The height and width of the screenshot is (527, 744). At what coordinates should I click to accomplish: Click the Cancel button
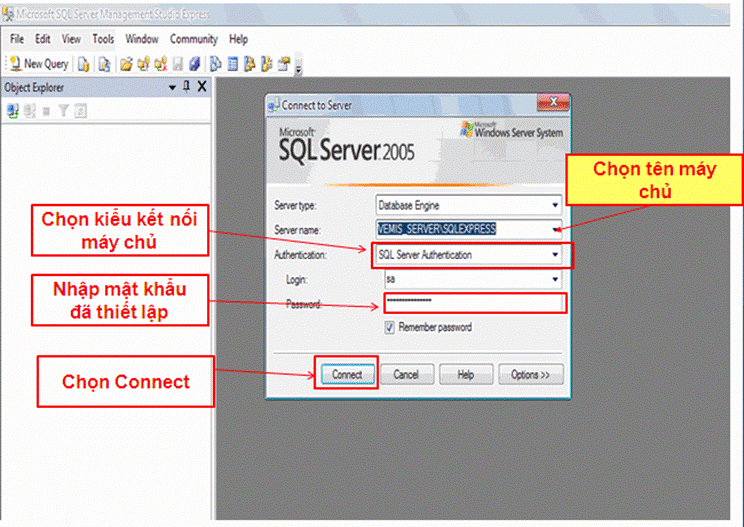click(407, 374)
